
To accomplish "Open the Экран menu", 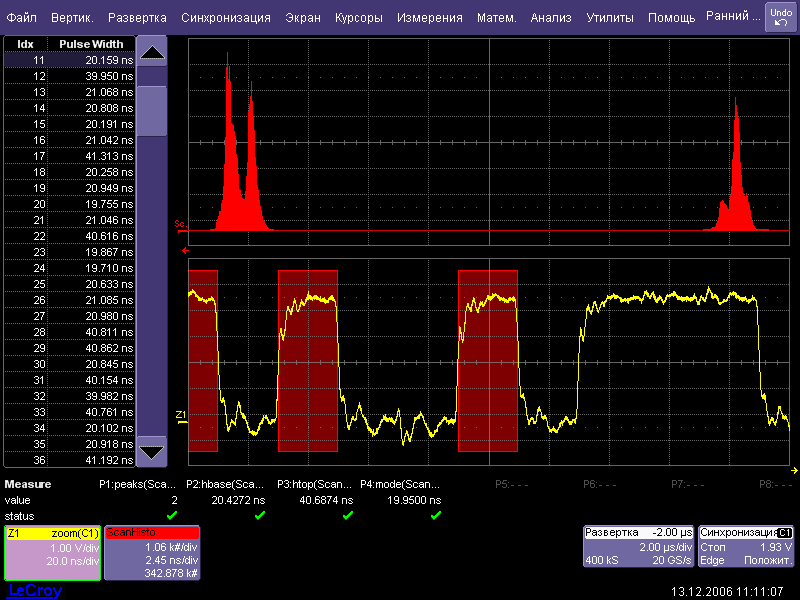I will pos(303,18).
